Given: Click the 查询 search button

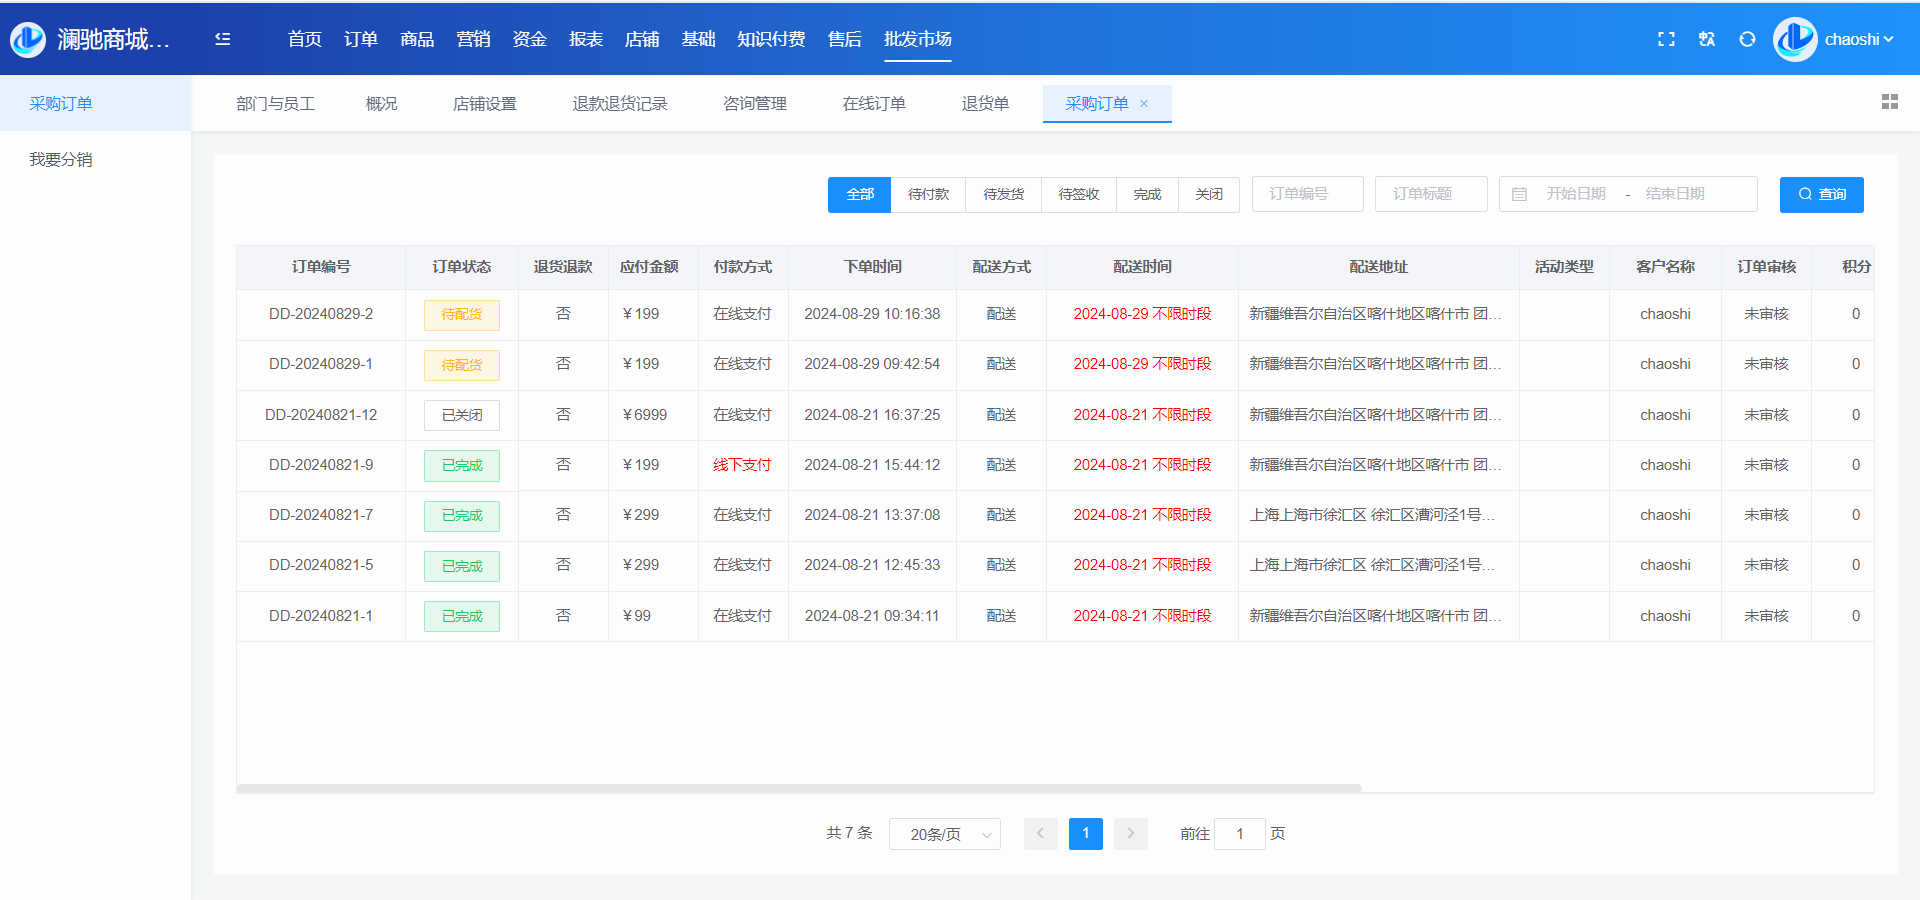Looking at the screenshot, I should click(1821, 194).
